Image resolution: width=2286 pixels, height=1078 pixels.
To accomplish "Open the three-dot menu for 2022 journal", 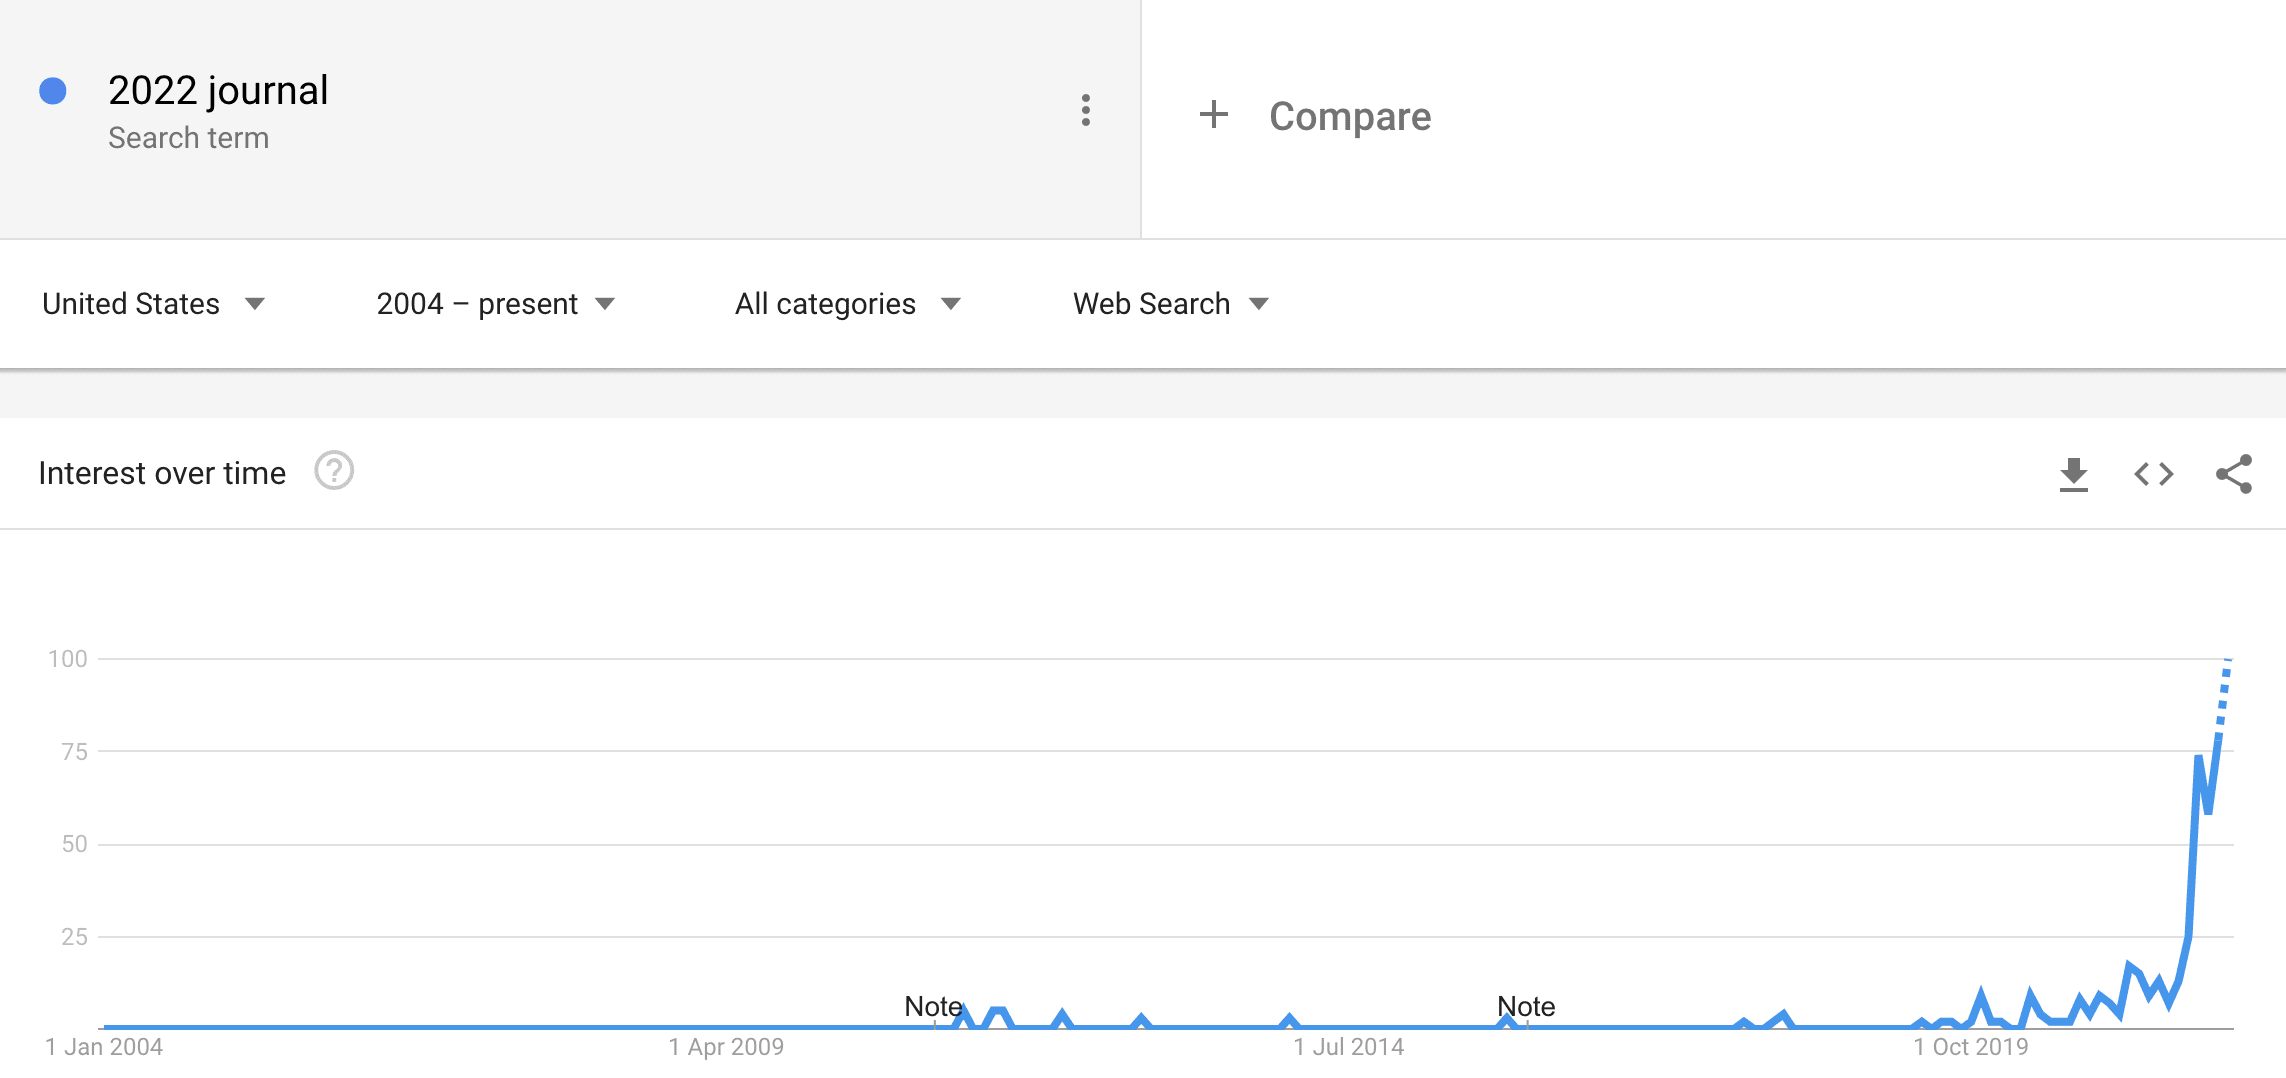I will 1085,110.
